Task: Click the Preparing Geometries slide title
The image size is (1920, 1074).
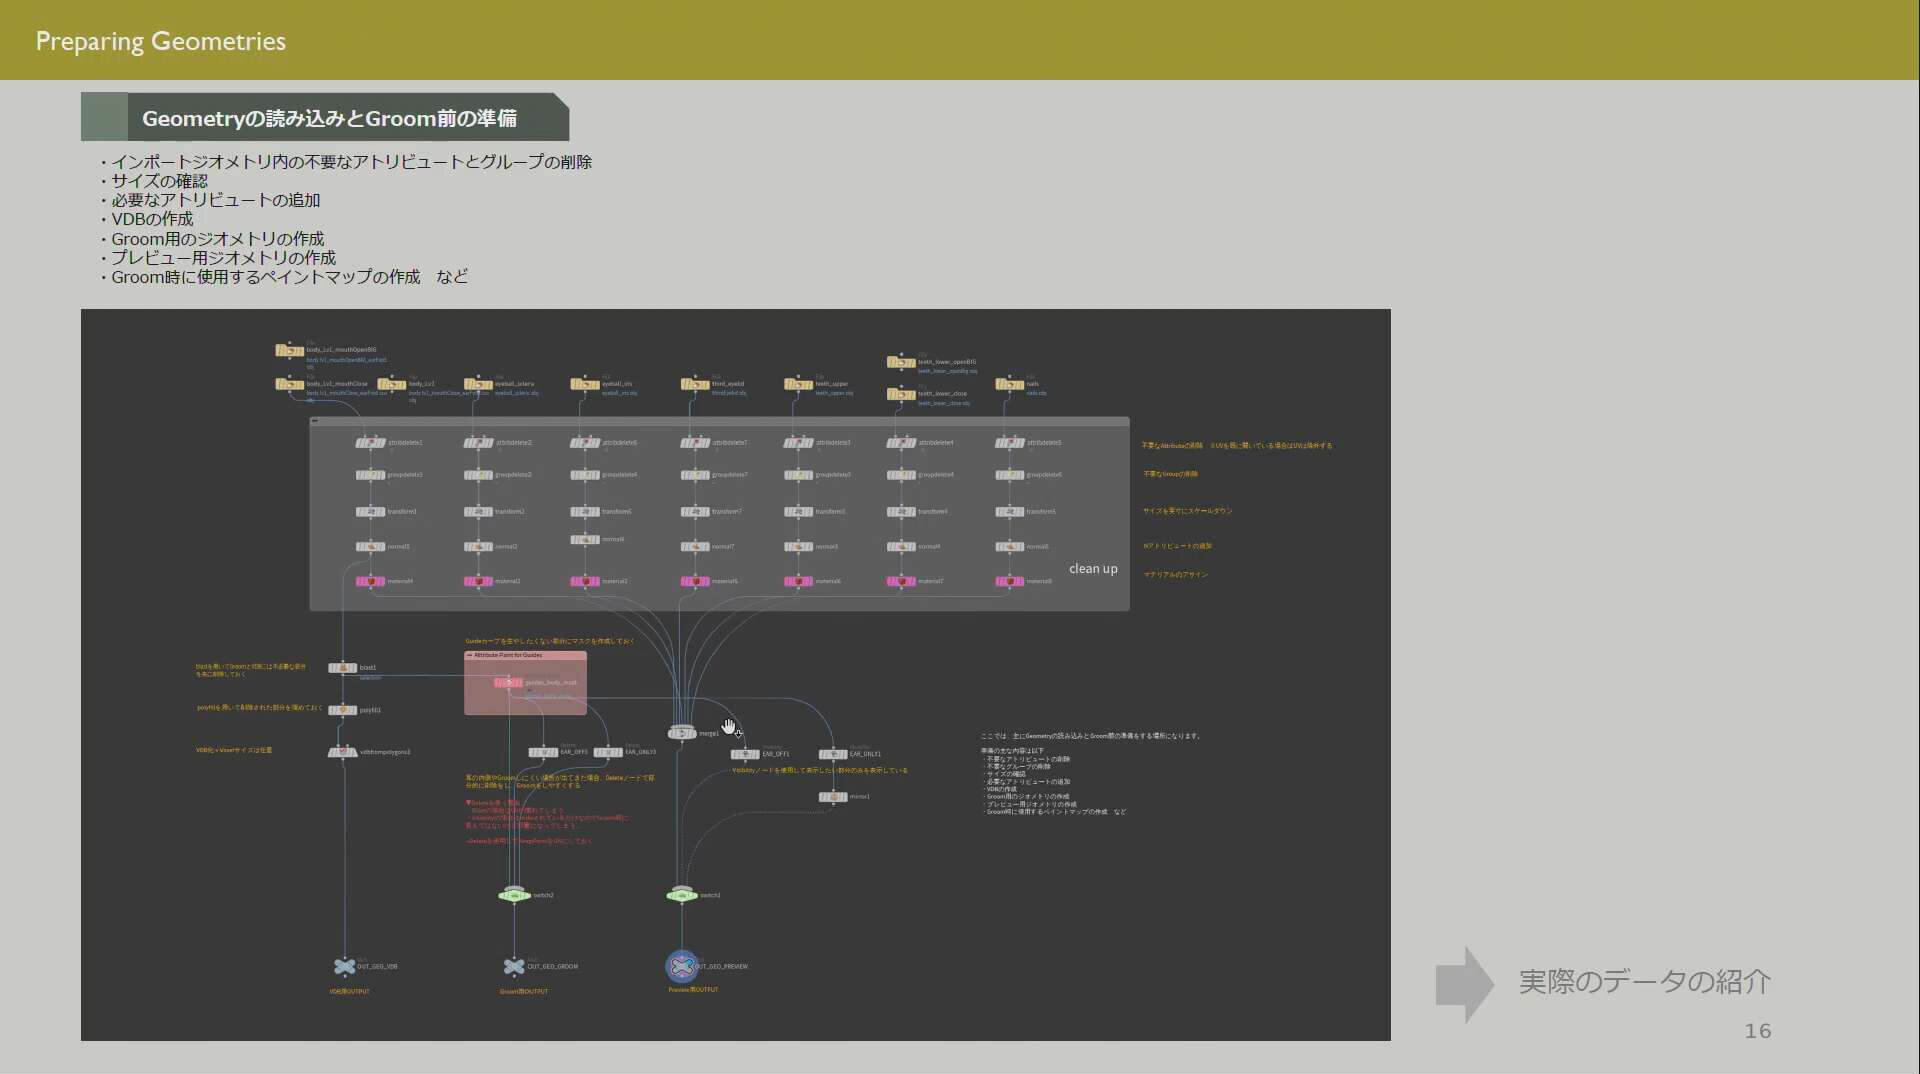Action: 161,41
